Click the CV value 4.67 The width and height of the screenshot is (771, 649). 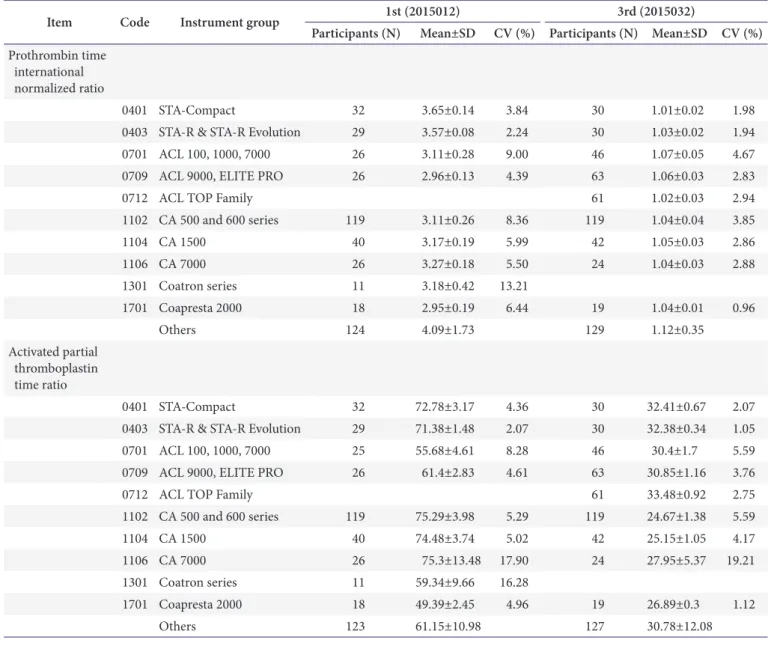coord(743,154)
